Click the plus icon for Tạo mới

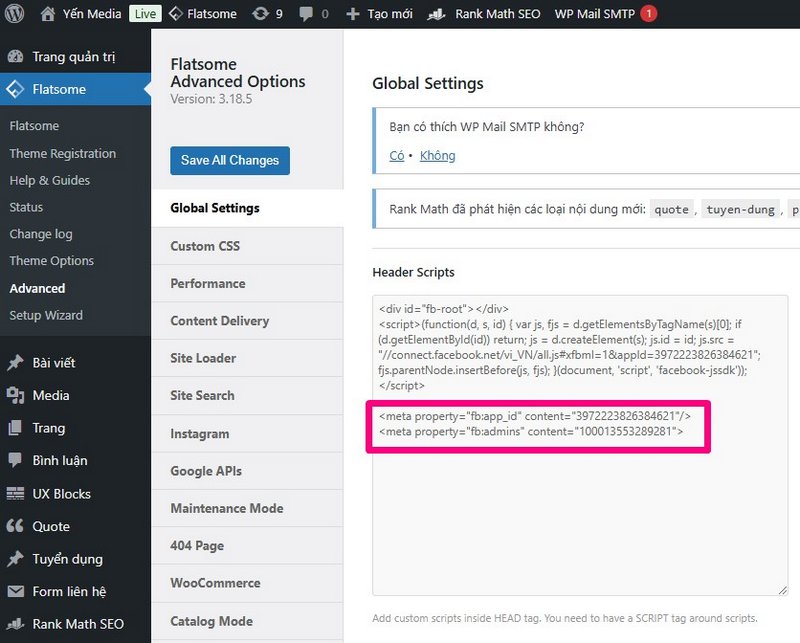coord(353,14)
